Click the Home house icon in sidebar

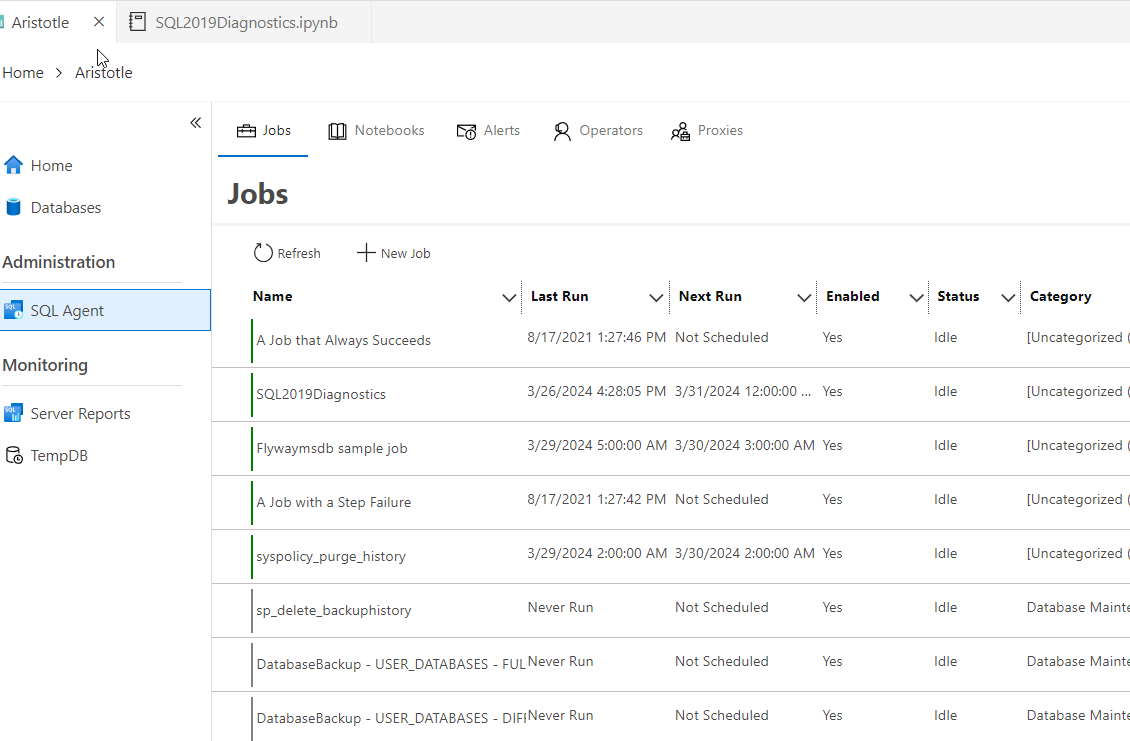[13, 165]
